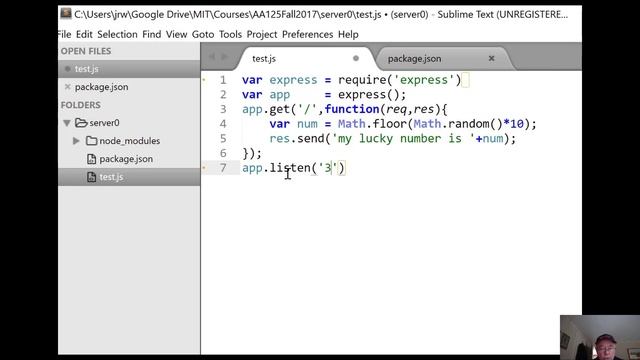
Task: Click the webcam video thumbnail
Action: click(600, 337)
